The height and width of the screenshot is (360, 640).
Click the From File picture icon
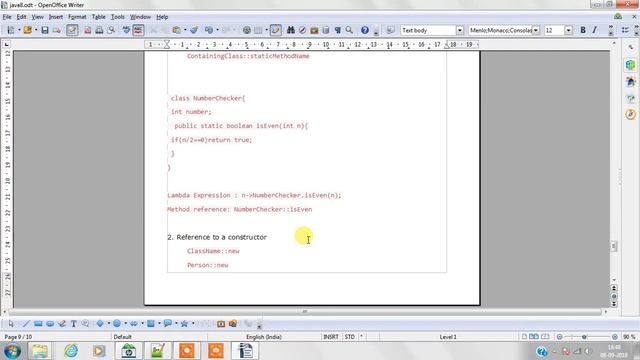(233, 324)
